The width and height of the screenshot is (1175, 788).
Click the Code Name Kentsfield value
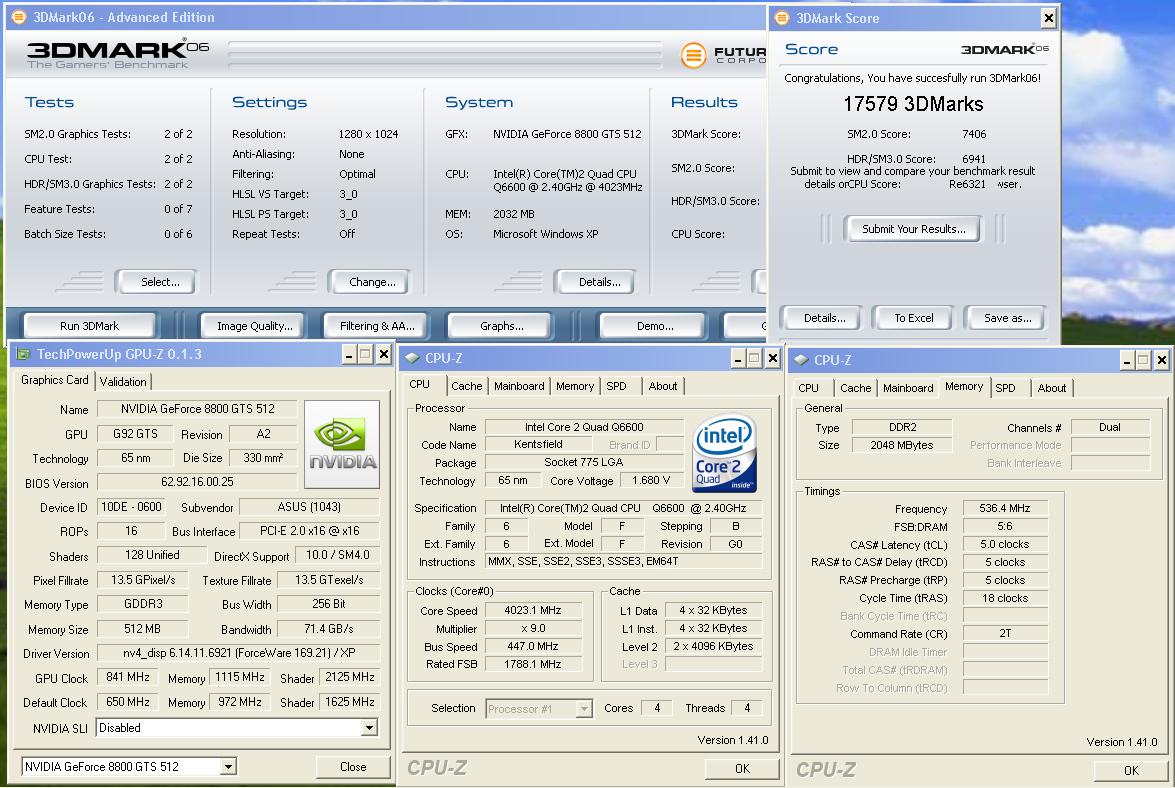(538, 444)
